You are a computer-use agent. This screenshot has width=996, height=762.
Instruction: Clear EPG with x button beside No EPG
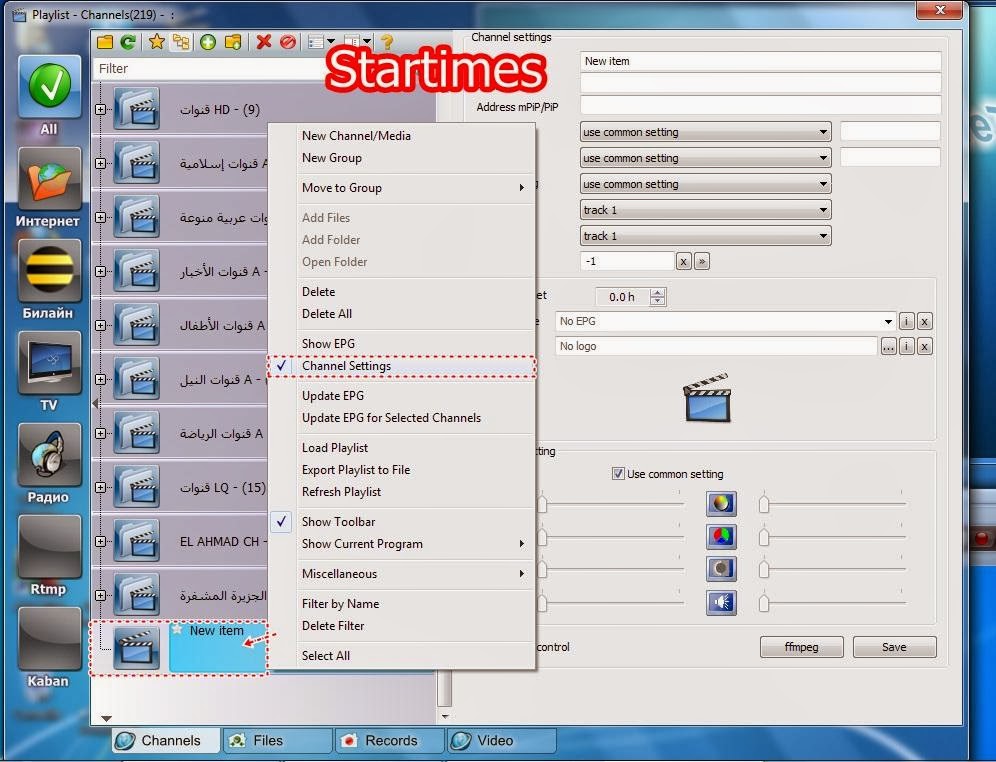tap(925, 321)
